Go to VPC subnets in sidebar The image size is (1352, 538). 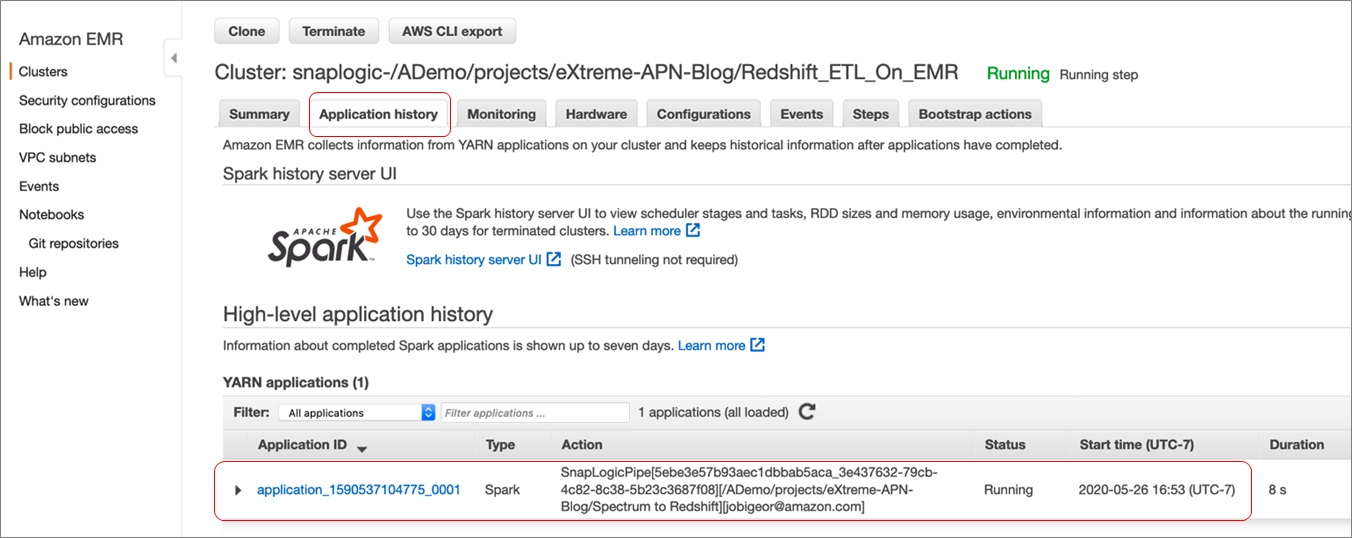58,157
